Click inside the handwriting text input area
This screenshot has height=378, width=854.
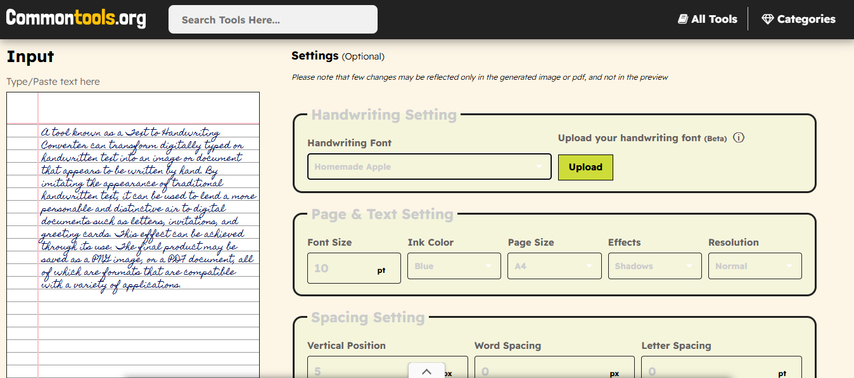pos(133,235)
